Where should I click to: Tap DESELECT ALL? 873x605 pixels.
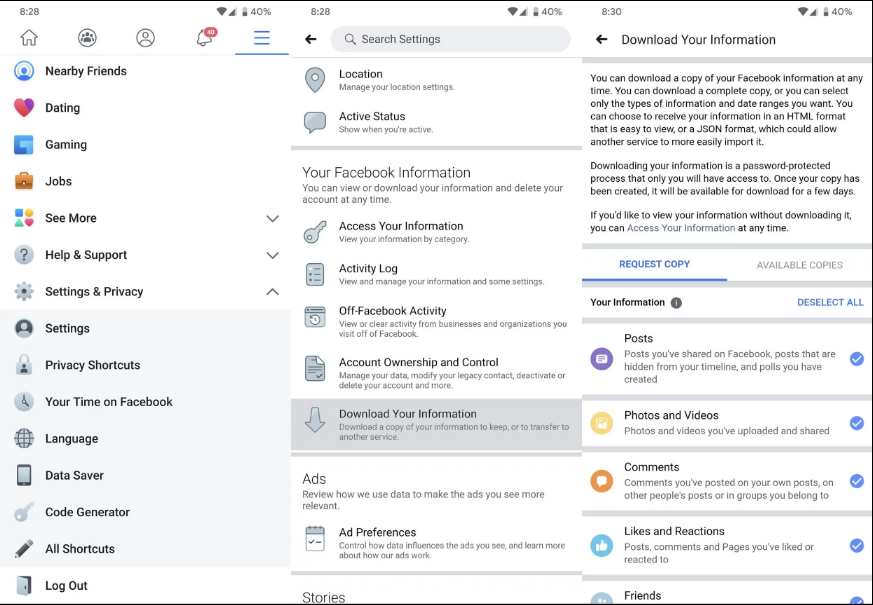[830, 302]
